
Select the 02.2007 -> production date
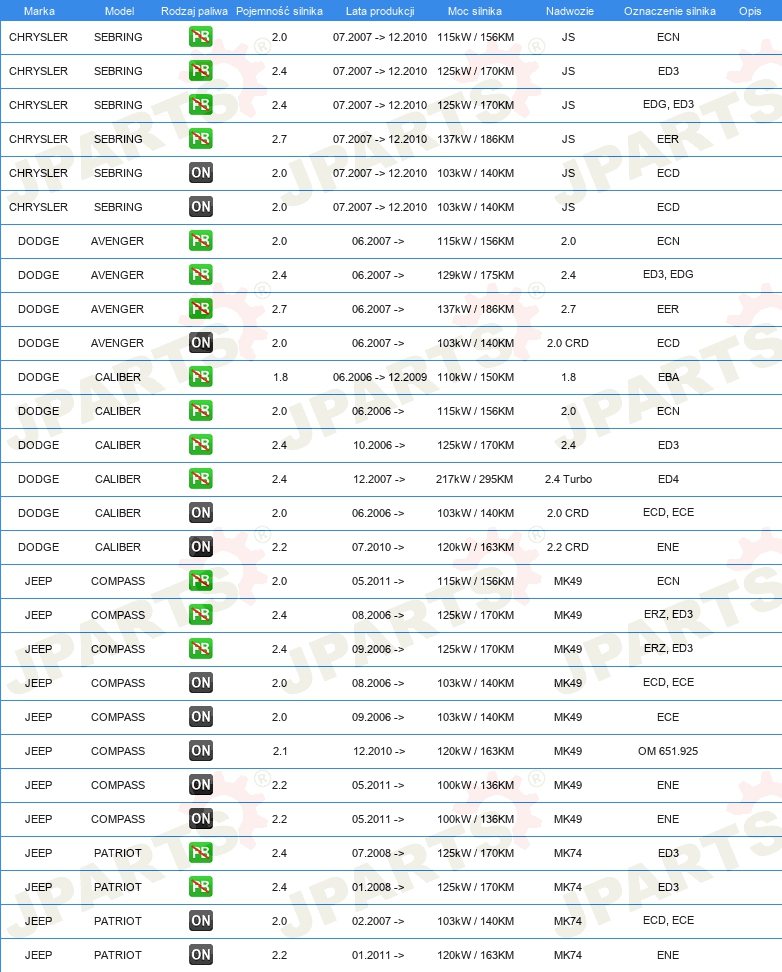click(x=378, y=921)
